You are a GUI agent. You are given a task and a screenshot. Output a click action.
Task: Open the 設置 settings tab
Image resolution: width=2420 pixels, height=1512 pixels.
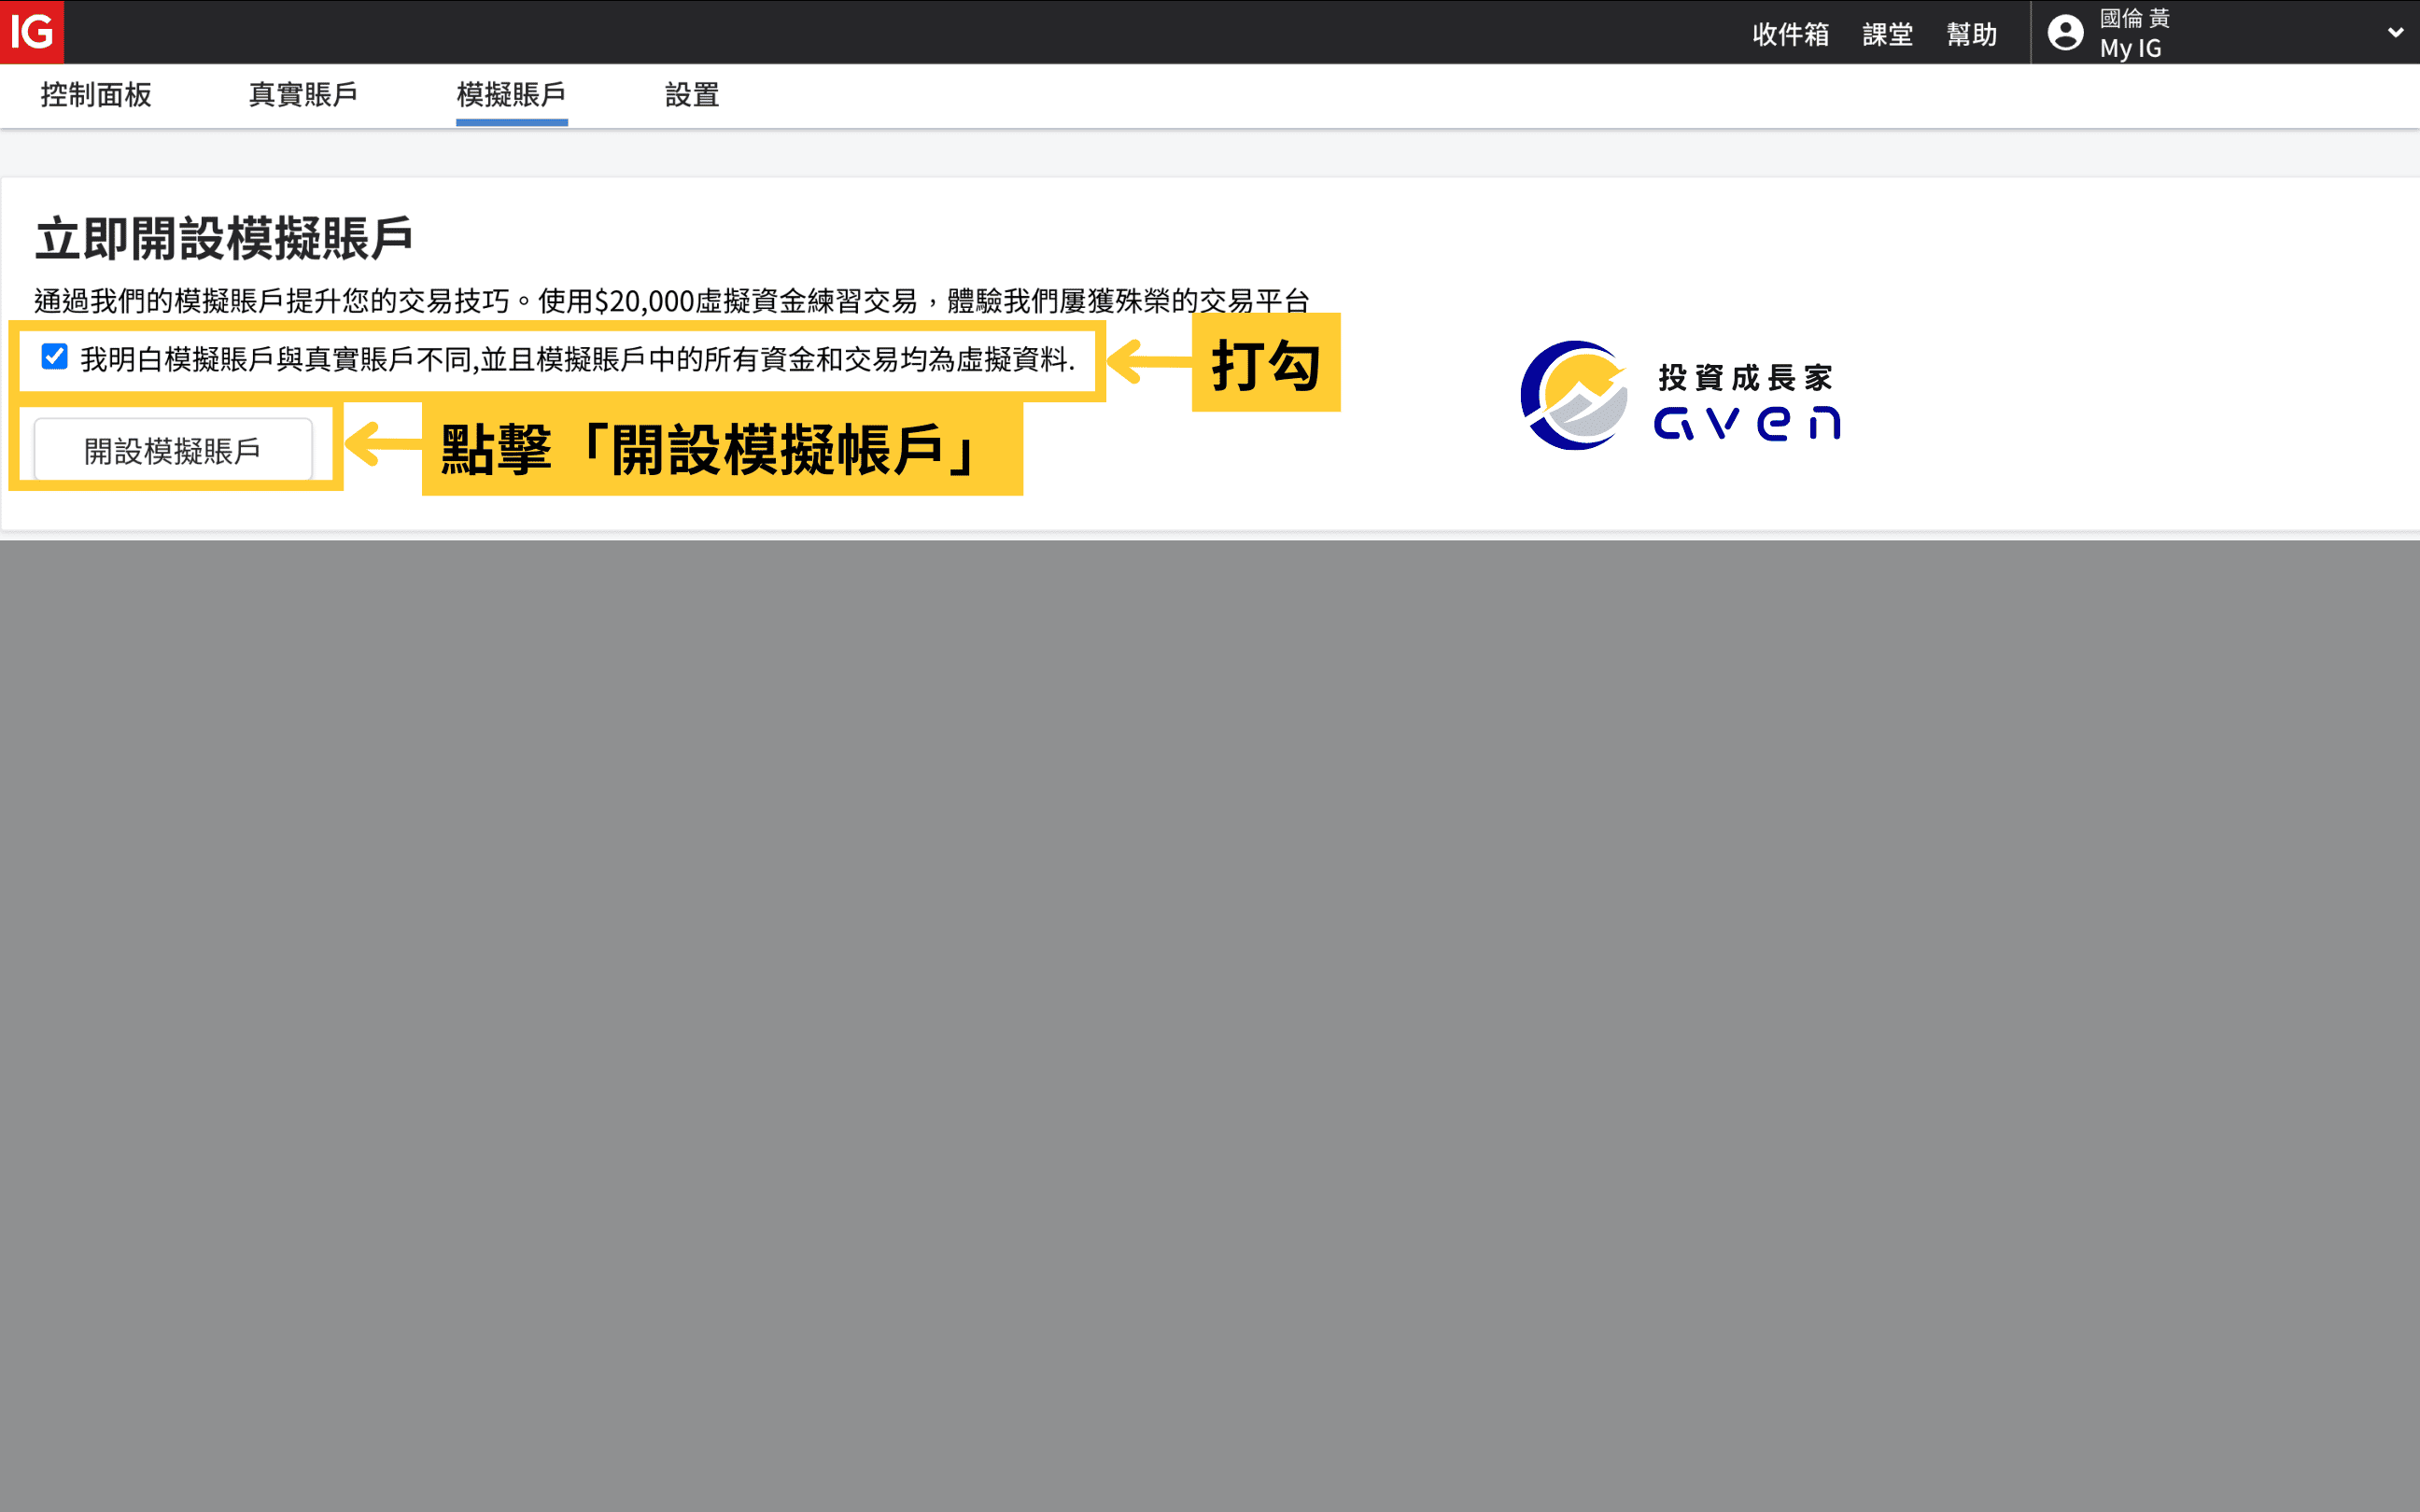(x=692, y=95)
